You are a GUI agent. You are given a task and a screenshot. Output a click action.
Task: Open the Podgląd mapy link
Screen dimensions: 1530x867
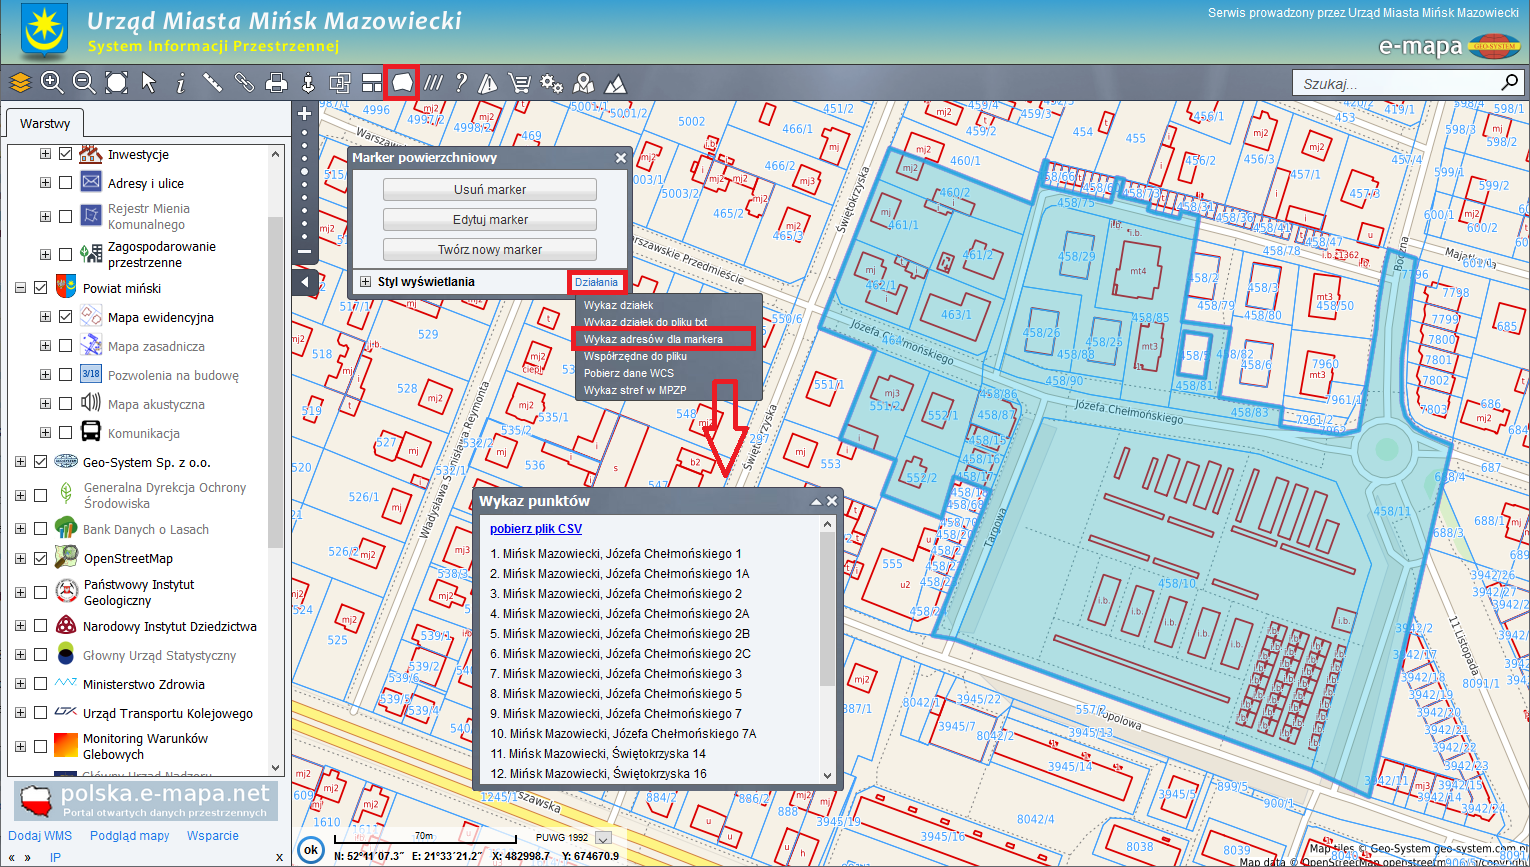click(130, 836)
